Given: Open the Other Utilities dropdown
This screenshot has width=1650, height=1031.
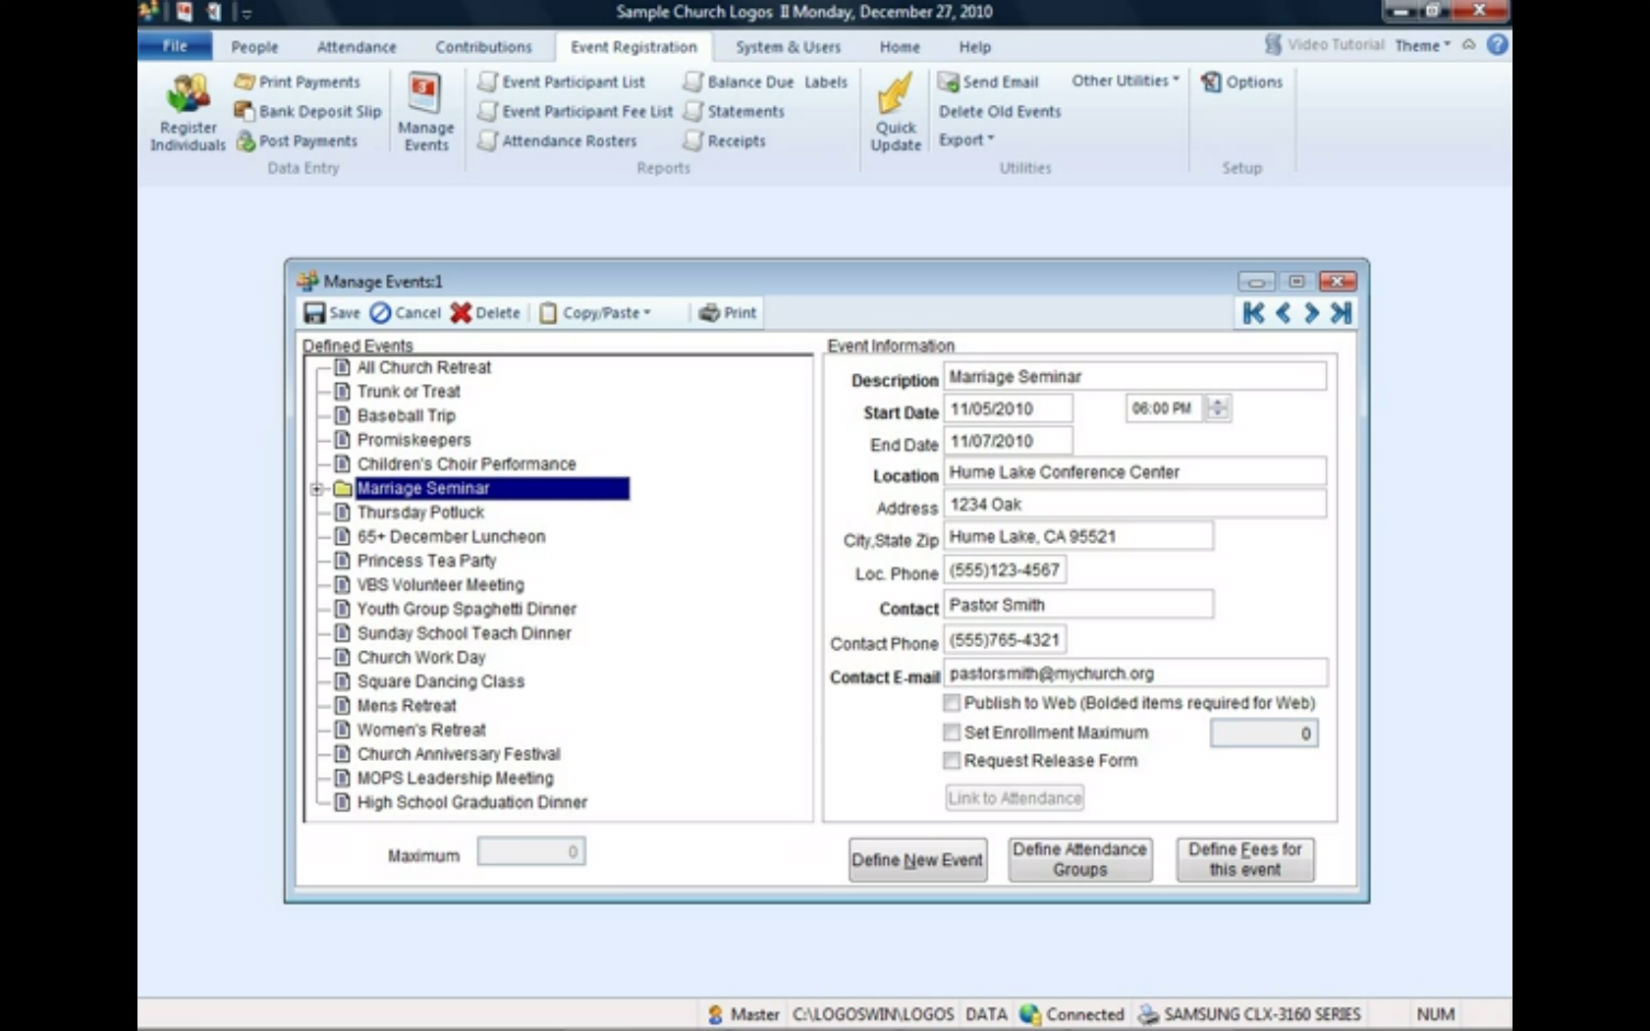Looking at the screenshot, I should point(1122,82).
